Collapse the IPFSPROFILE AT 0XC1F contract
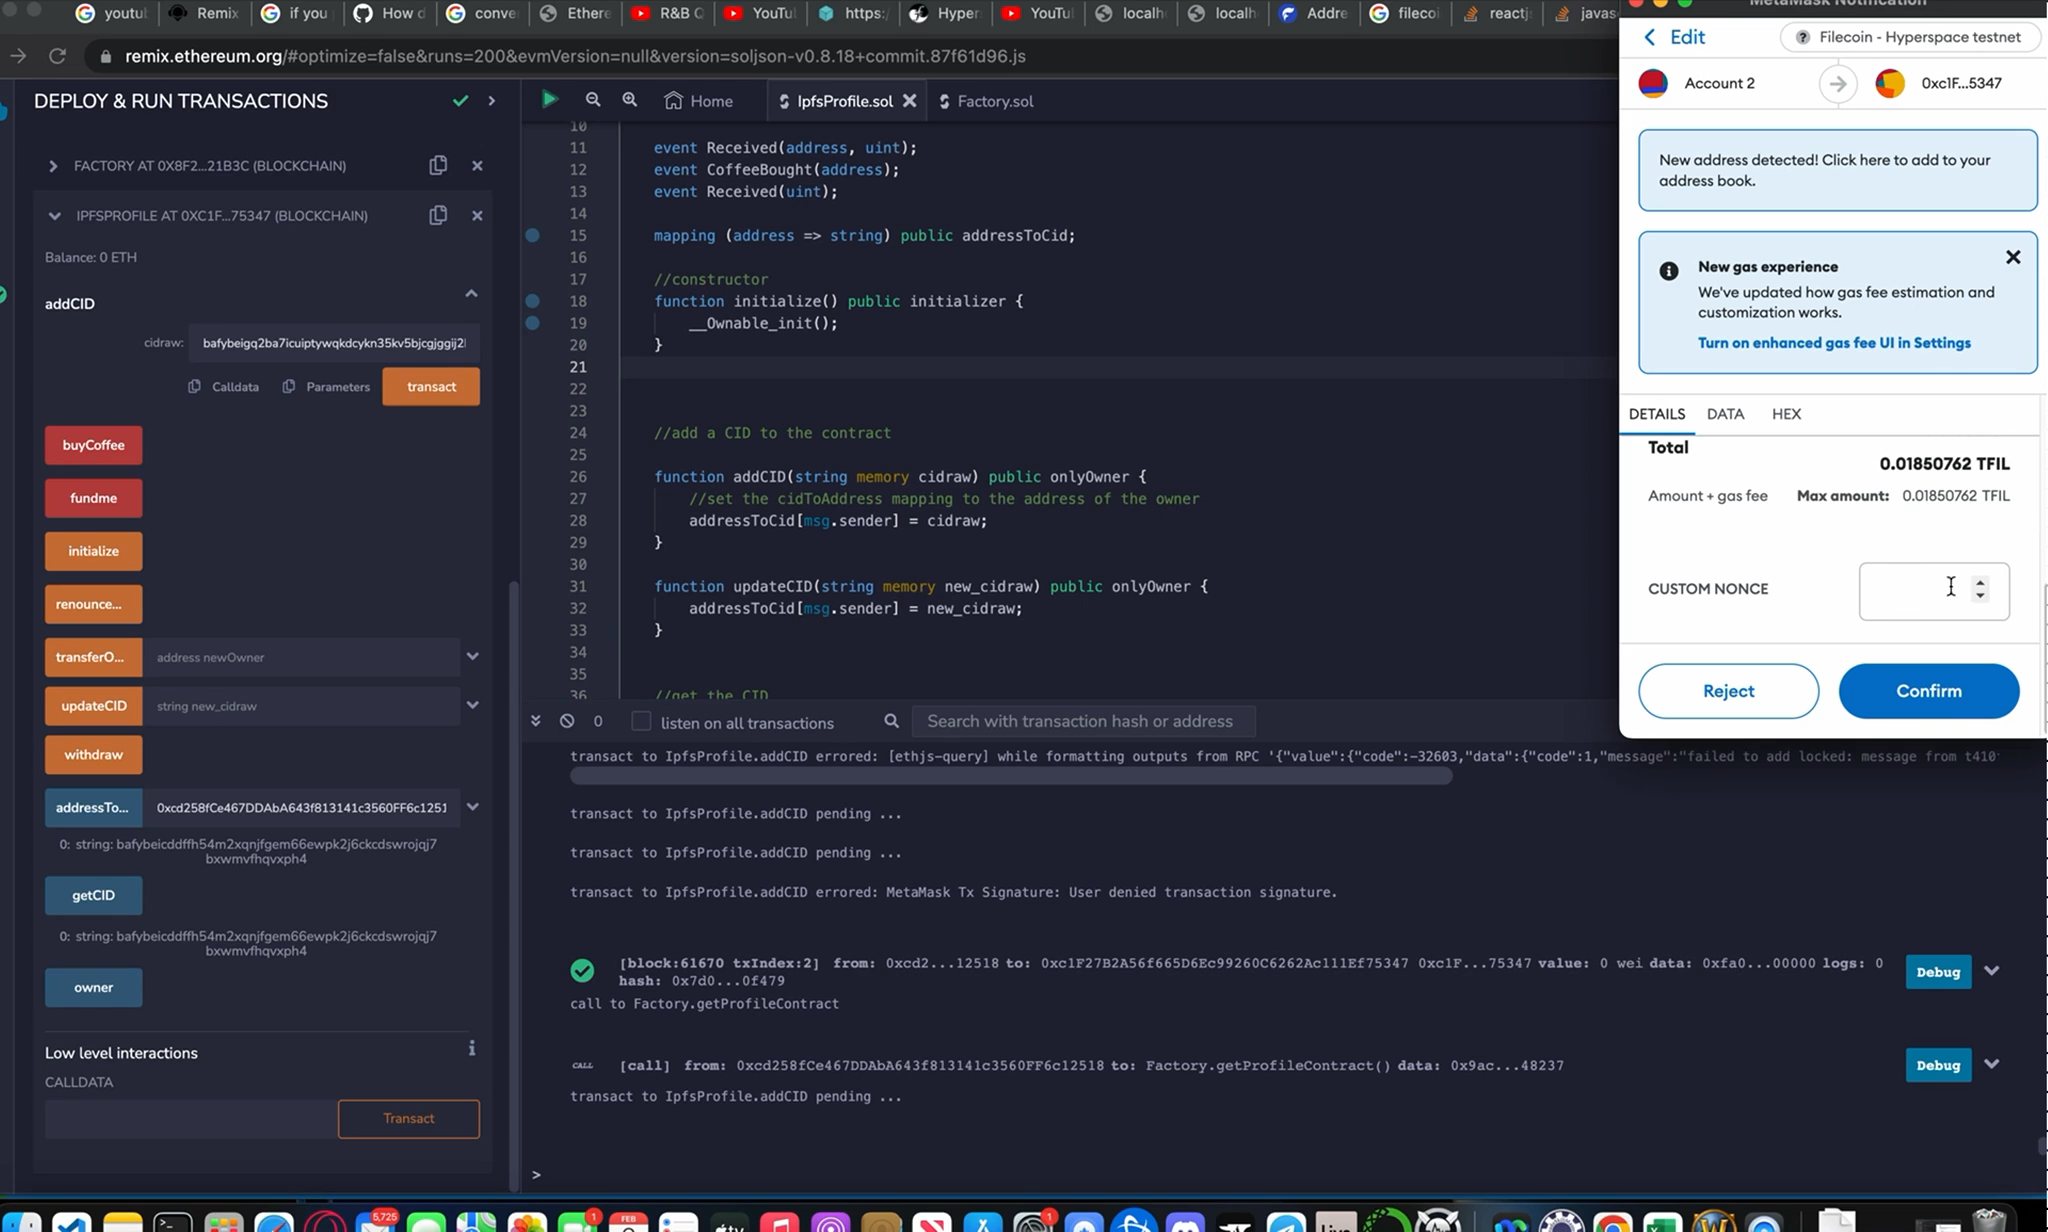The width and height of the screenshot is (2048, 1232). tap(54, 215)
